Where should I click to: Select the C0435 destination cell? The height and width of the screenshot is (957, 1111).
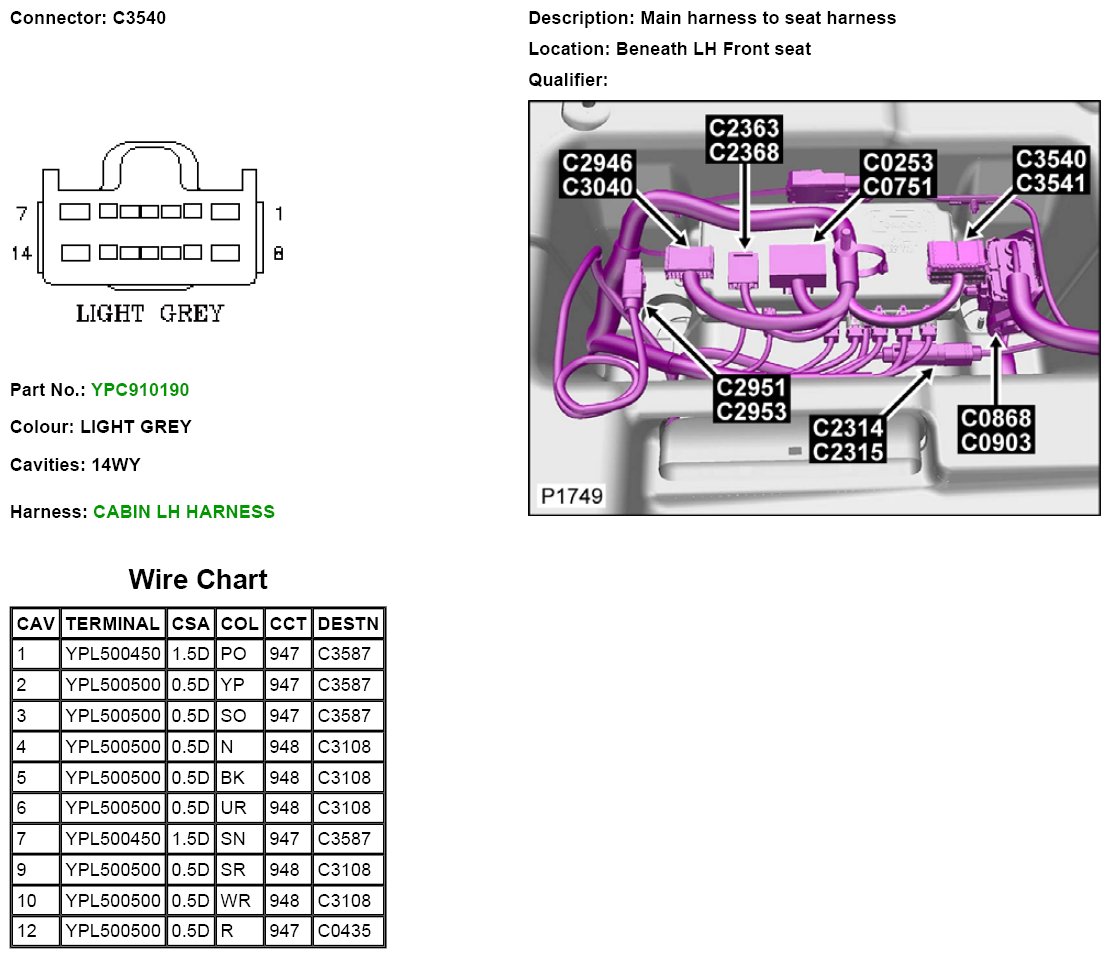tap(343, 932)
